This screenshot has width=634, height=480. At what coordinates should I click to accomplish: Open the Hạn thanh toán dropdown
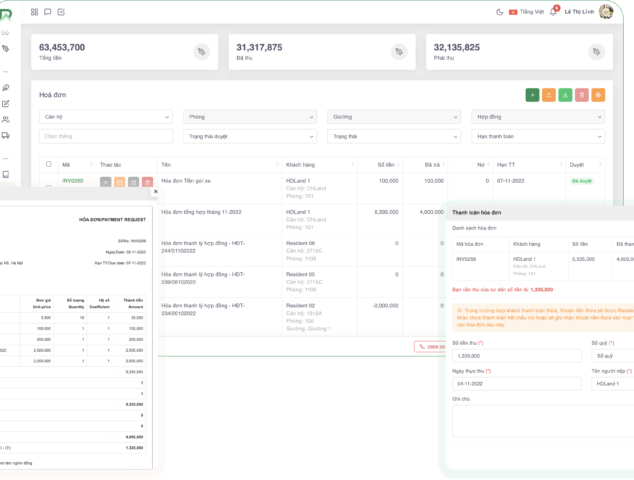click(x=539, y=136)
